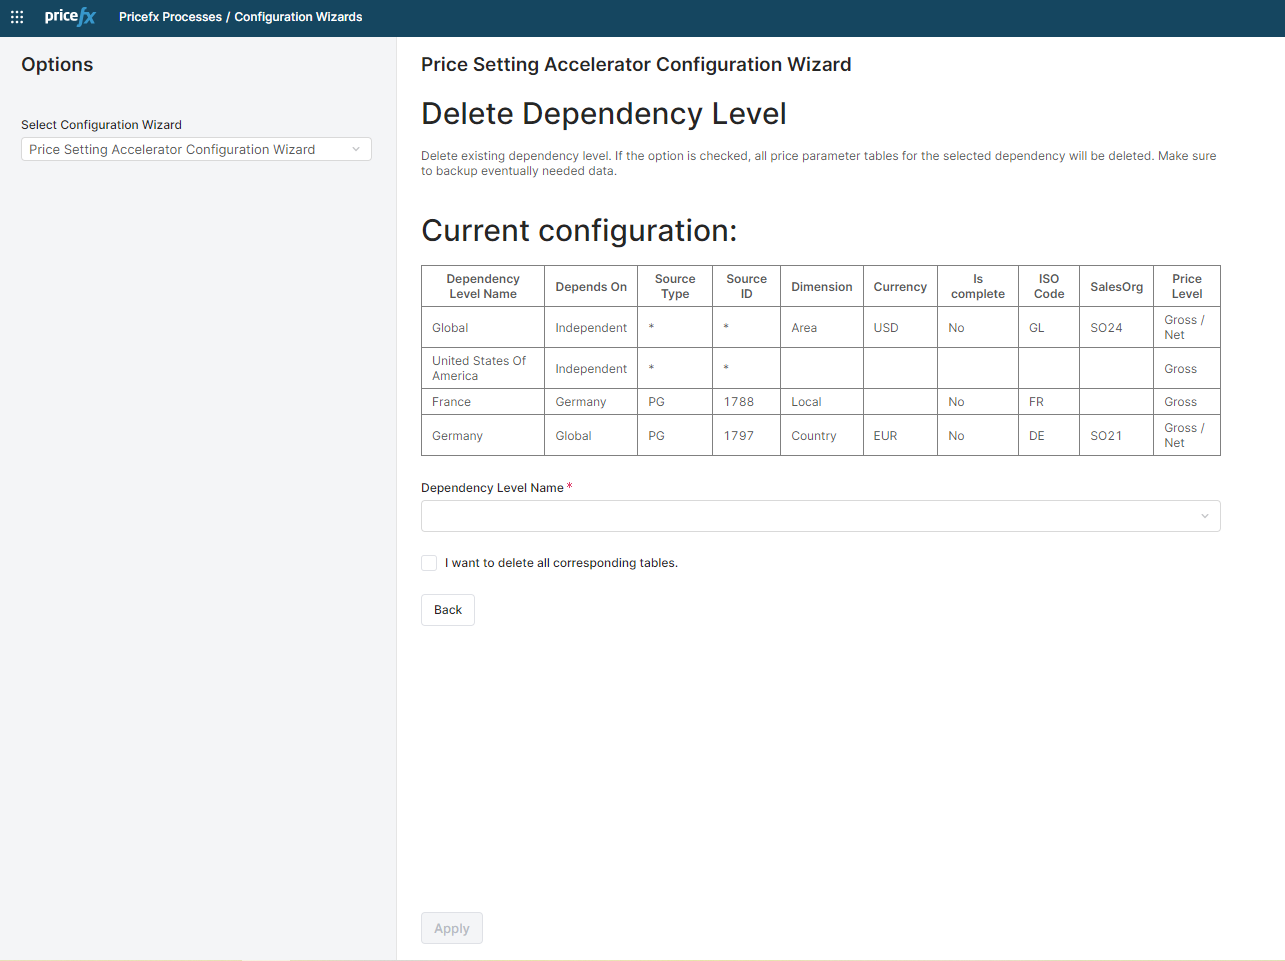The image size is (1285, 961).
Task: Click the Pricefx Processes breadcrumb
Action: pos(170,17)
